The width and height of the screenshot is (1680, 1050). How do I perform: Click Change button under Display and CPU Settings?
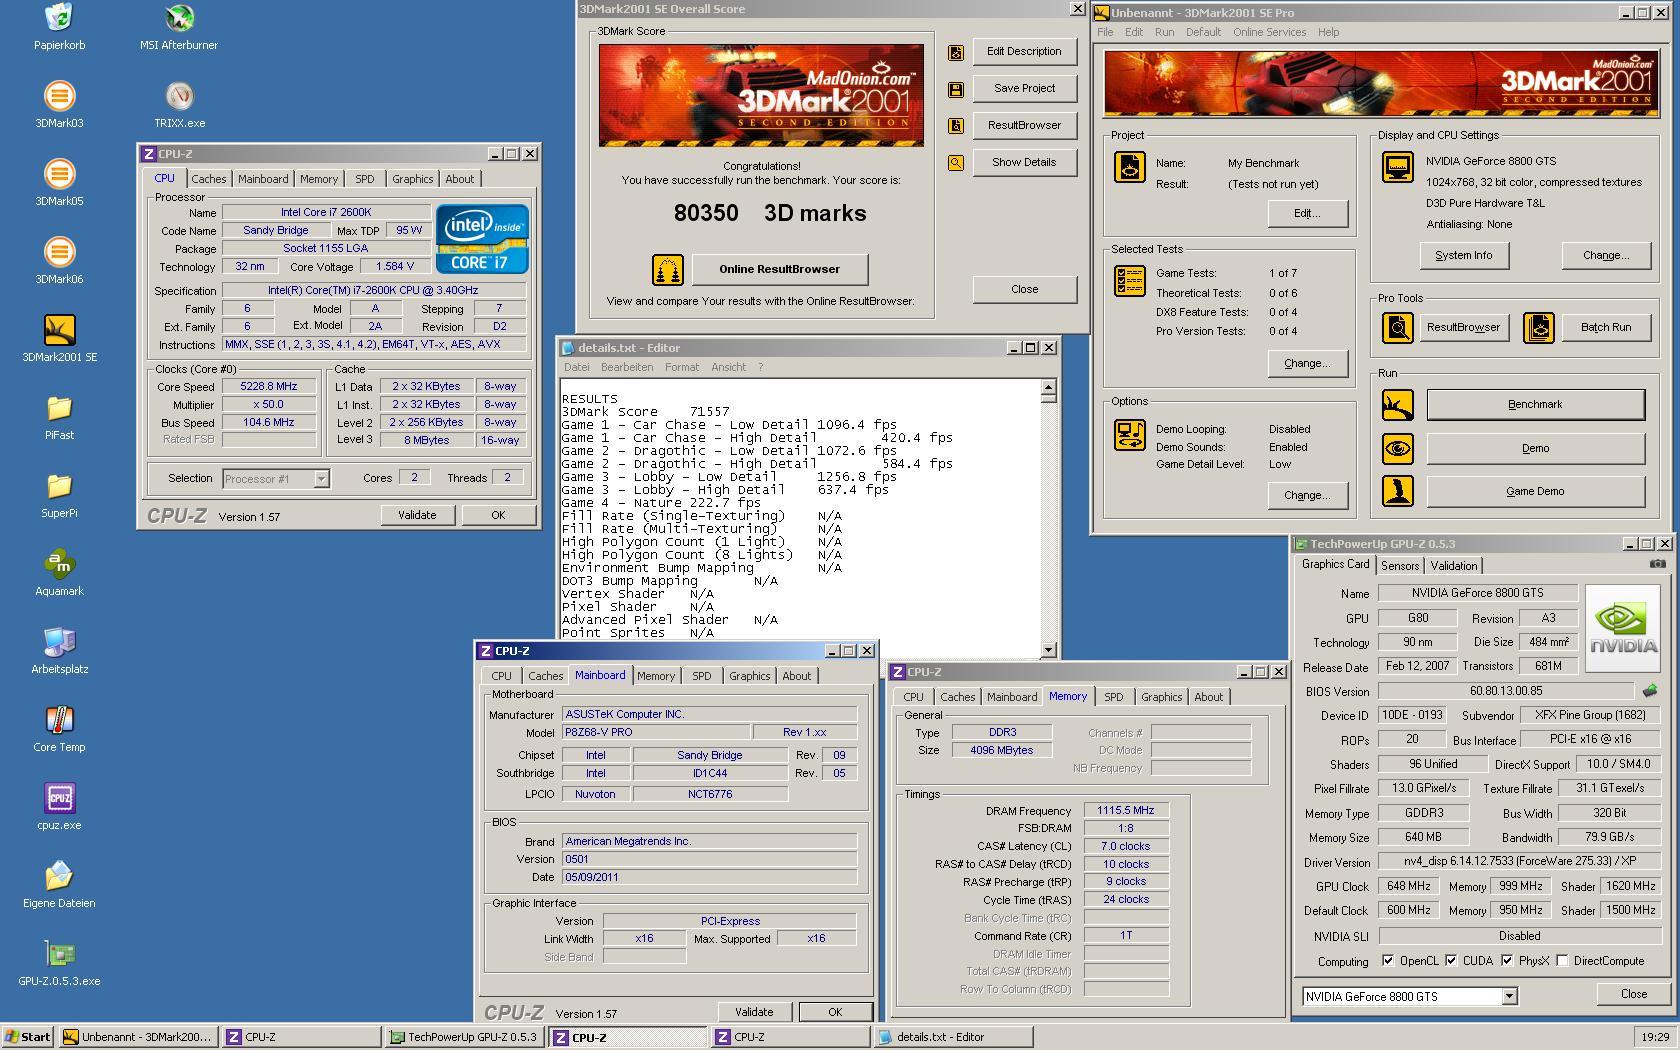tap(1606, 256)
